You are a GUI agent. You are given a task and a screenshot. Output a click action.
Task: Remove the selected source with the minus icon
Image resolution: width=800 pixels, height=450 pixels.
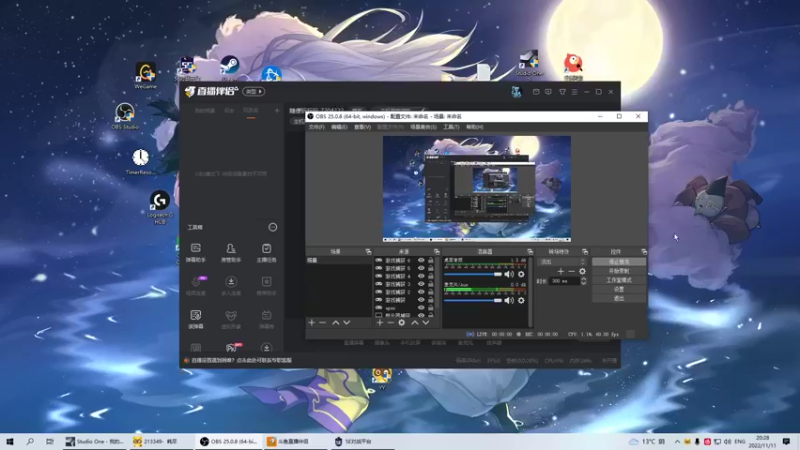coord(390,322)
